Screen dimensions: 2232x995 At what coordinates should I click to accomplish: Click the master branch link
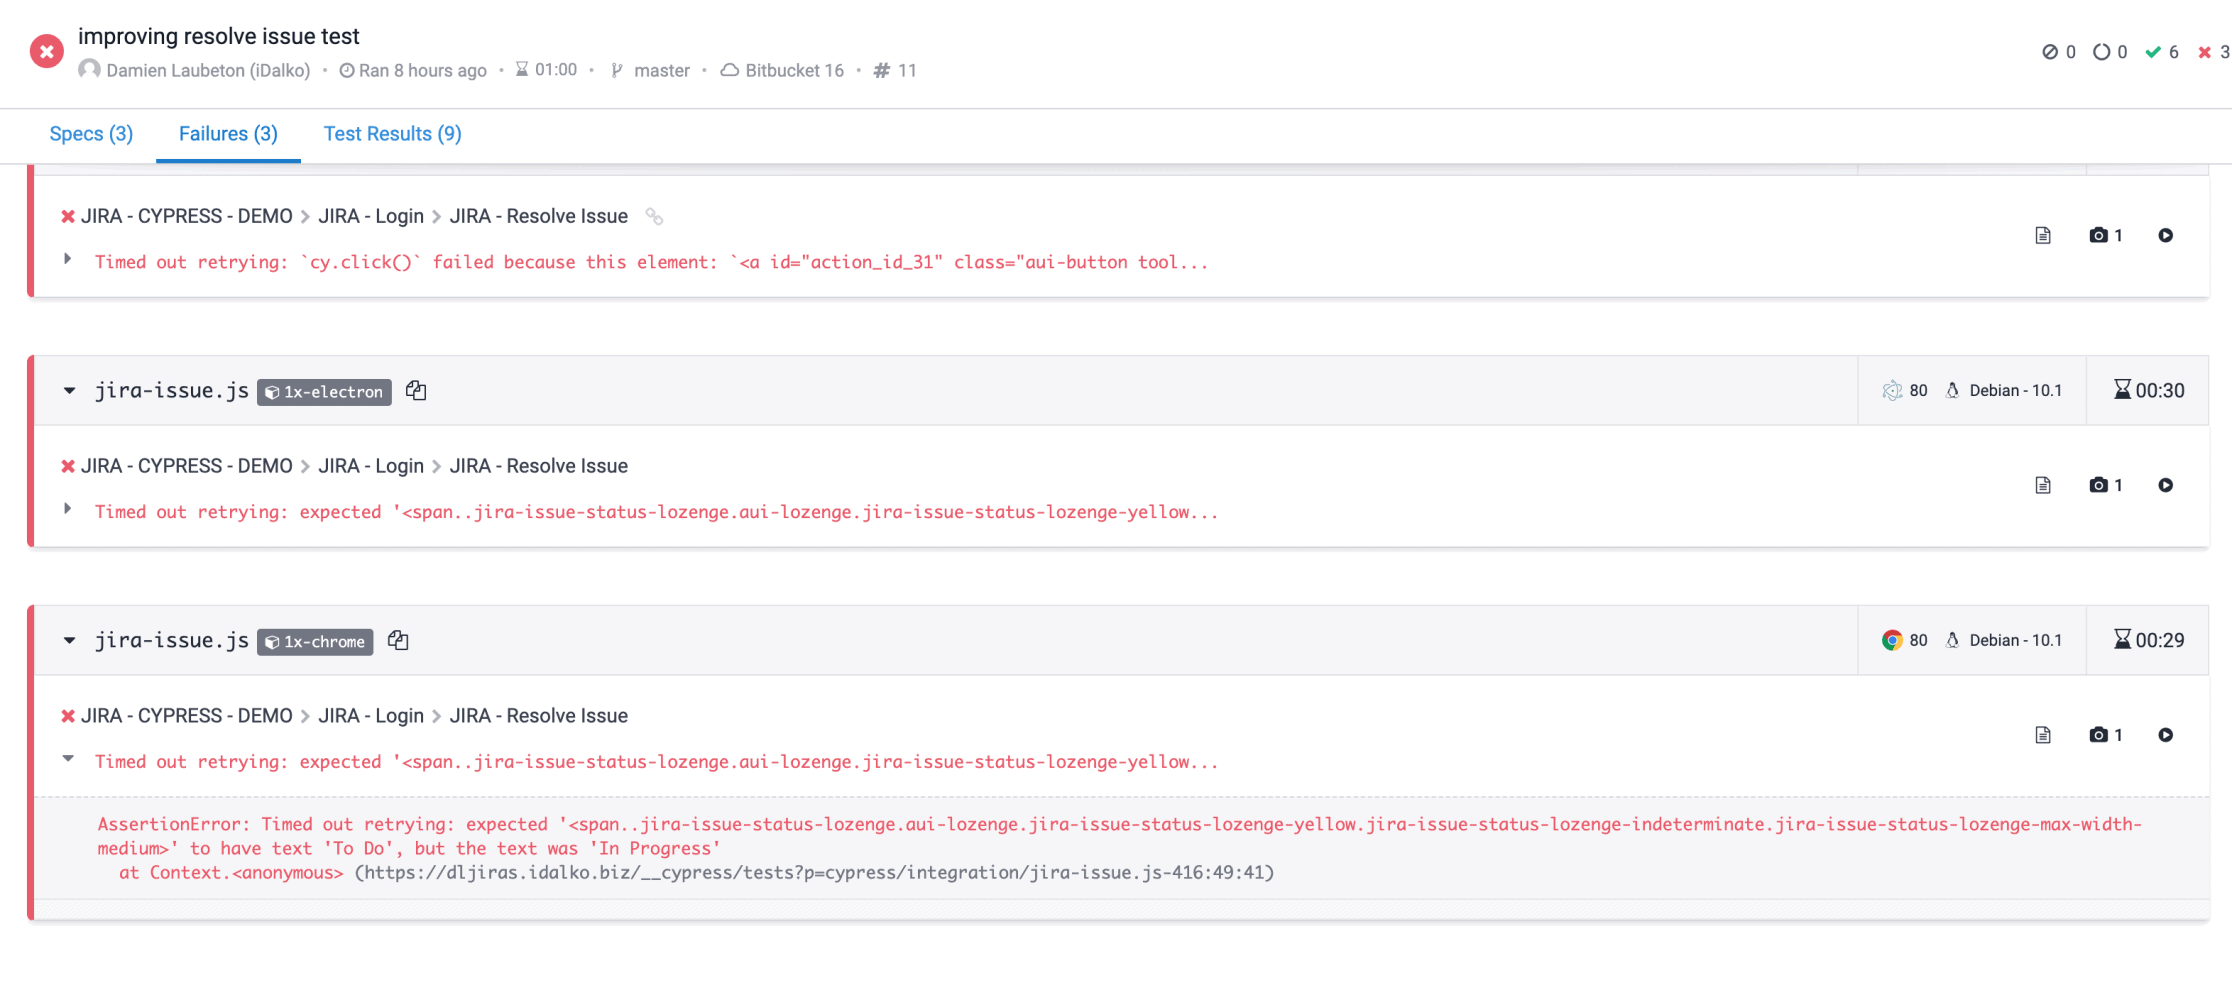tap(662, 70)
